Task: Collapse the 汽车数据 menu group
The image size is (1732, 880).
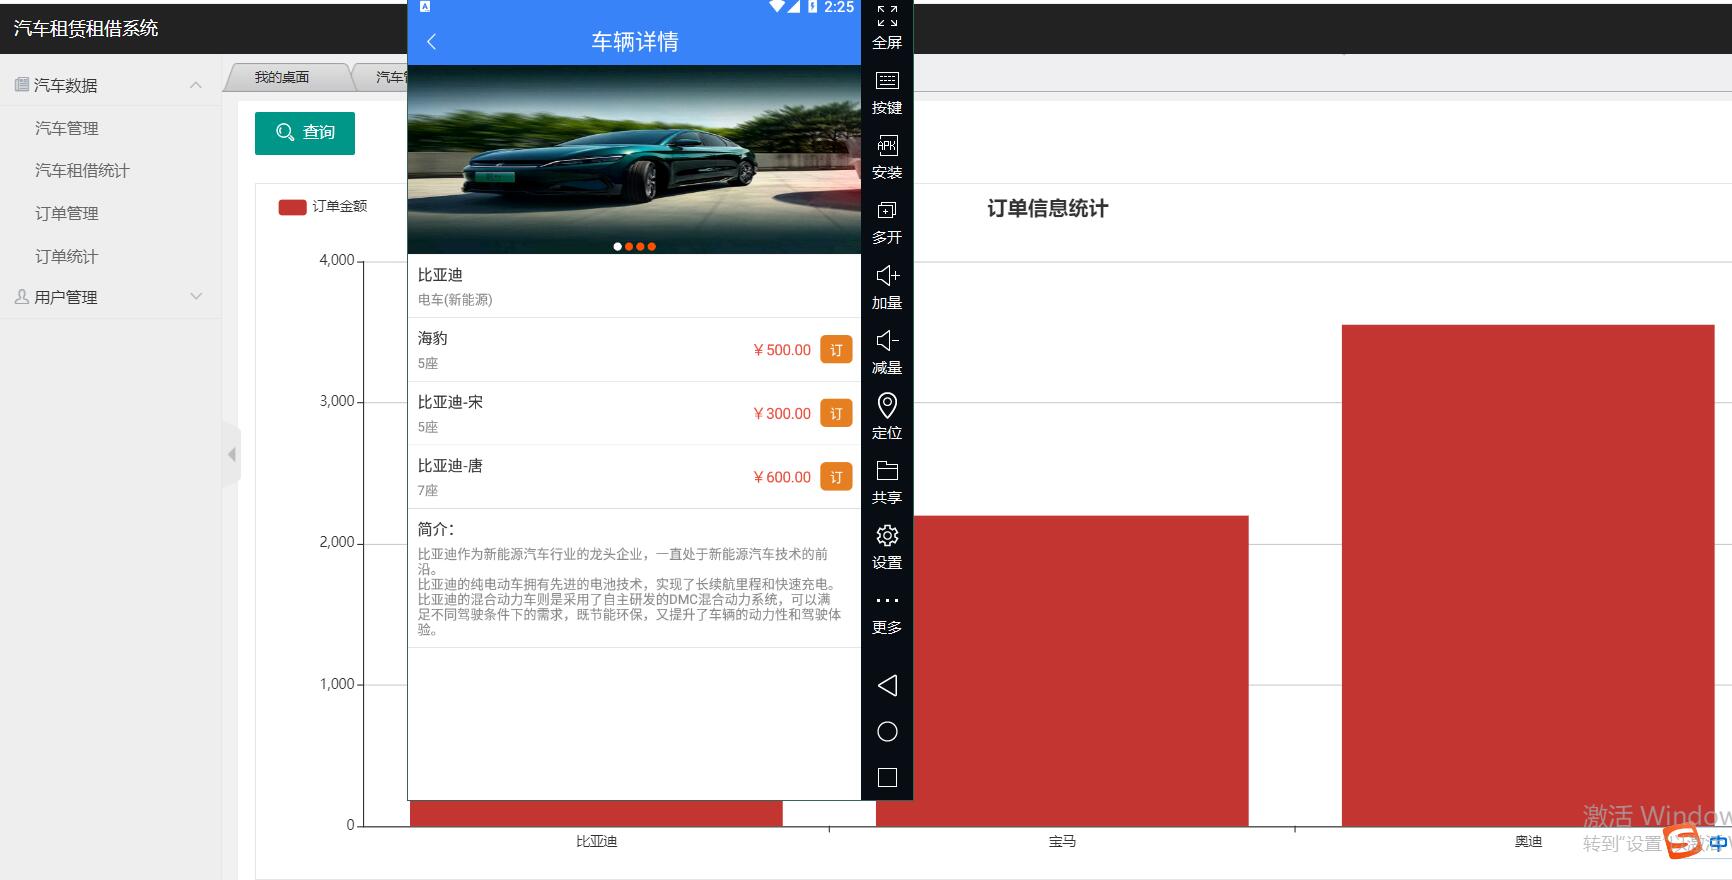Action: (110, 85)
